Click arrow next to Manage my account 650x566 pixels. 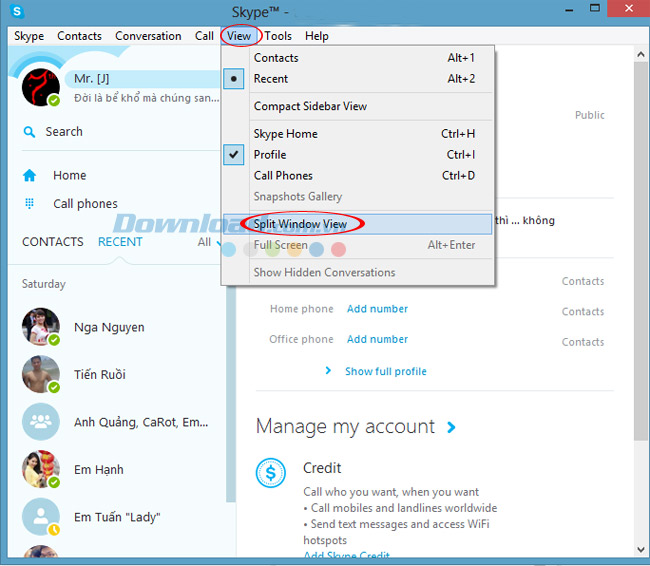point(451,427)
